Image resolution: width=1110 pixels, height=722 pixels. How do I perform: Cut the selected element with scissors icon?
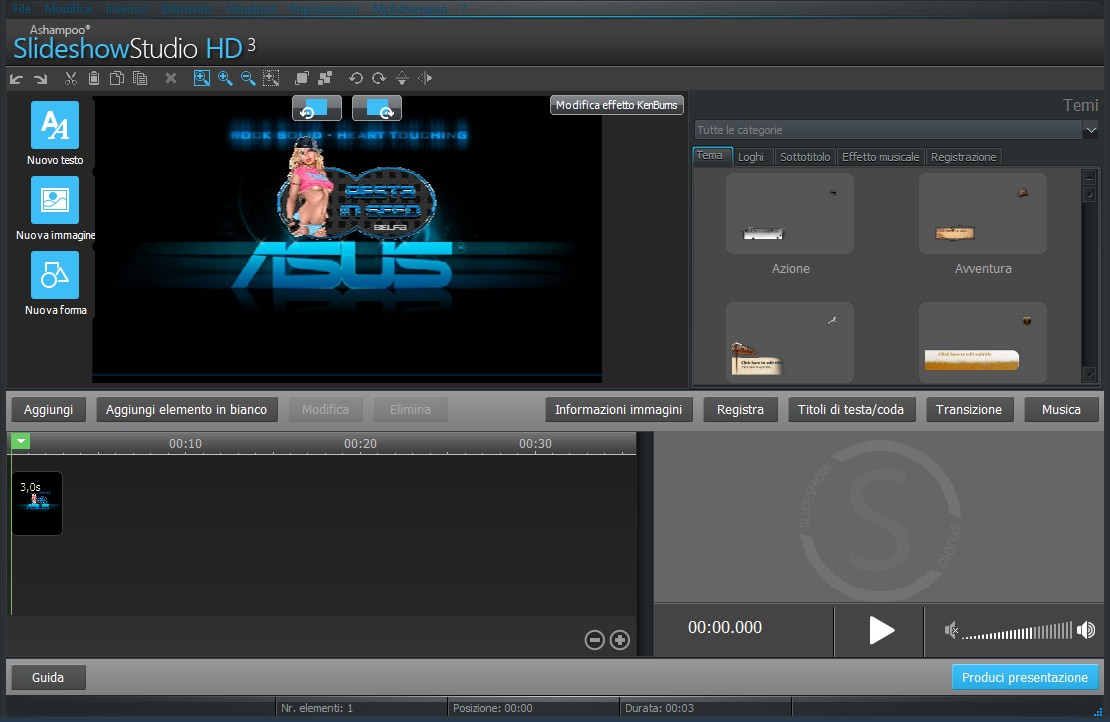tap(70, 79)
